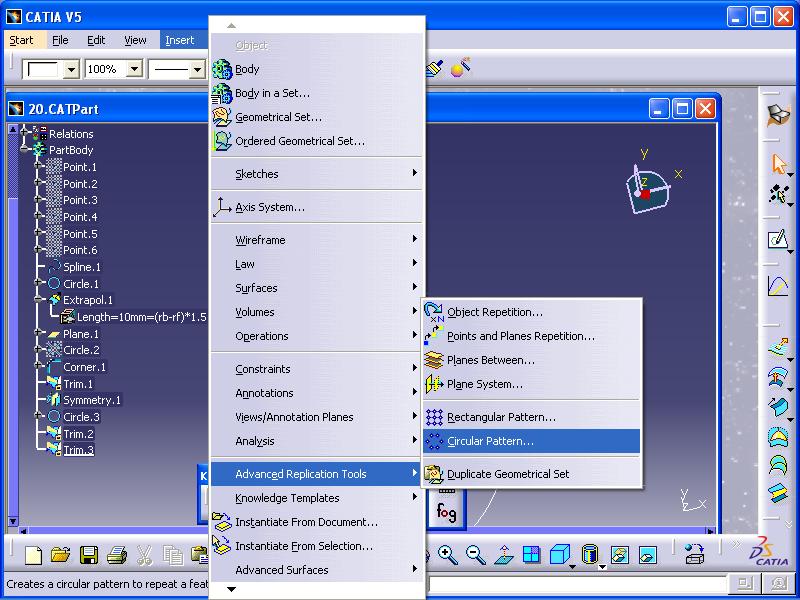This screenshot has height=600, width=800.
Task: Click Extrapol.1 in the tree
Action: coord(88,300)
